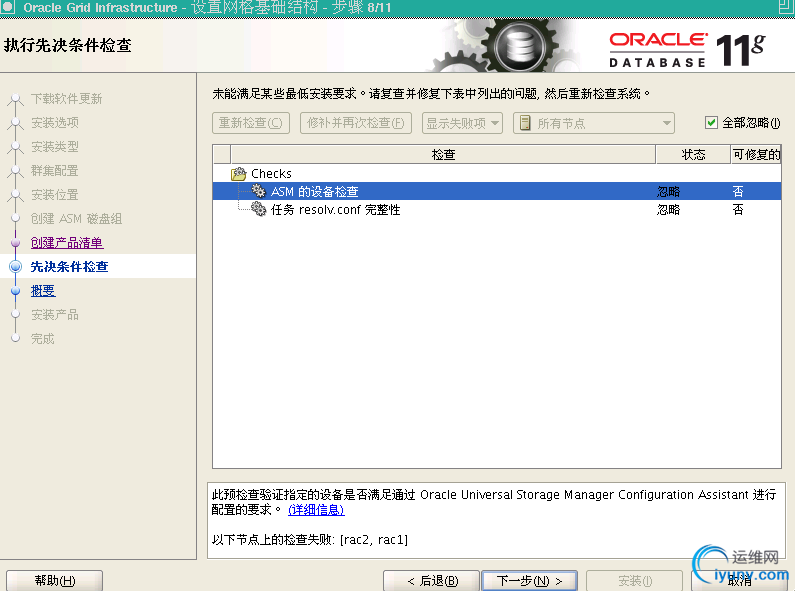Click the 状态 column header

[x=693, y=155]
